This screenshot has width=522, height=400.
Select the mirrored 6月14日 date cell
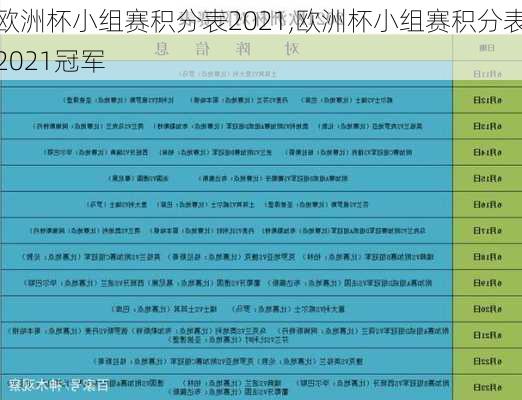click(x=487, y=152)
